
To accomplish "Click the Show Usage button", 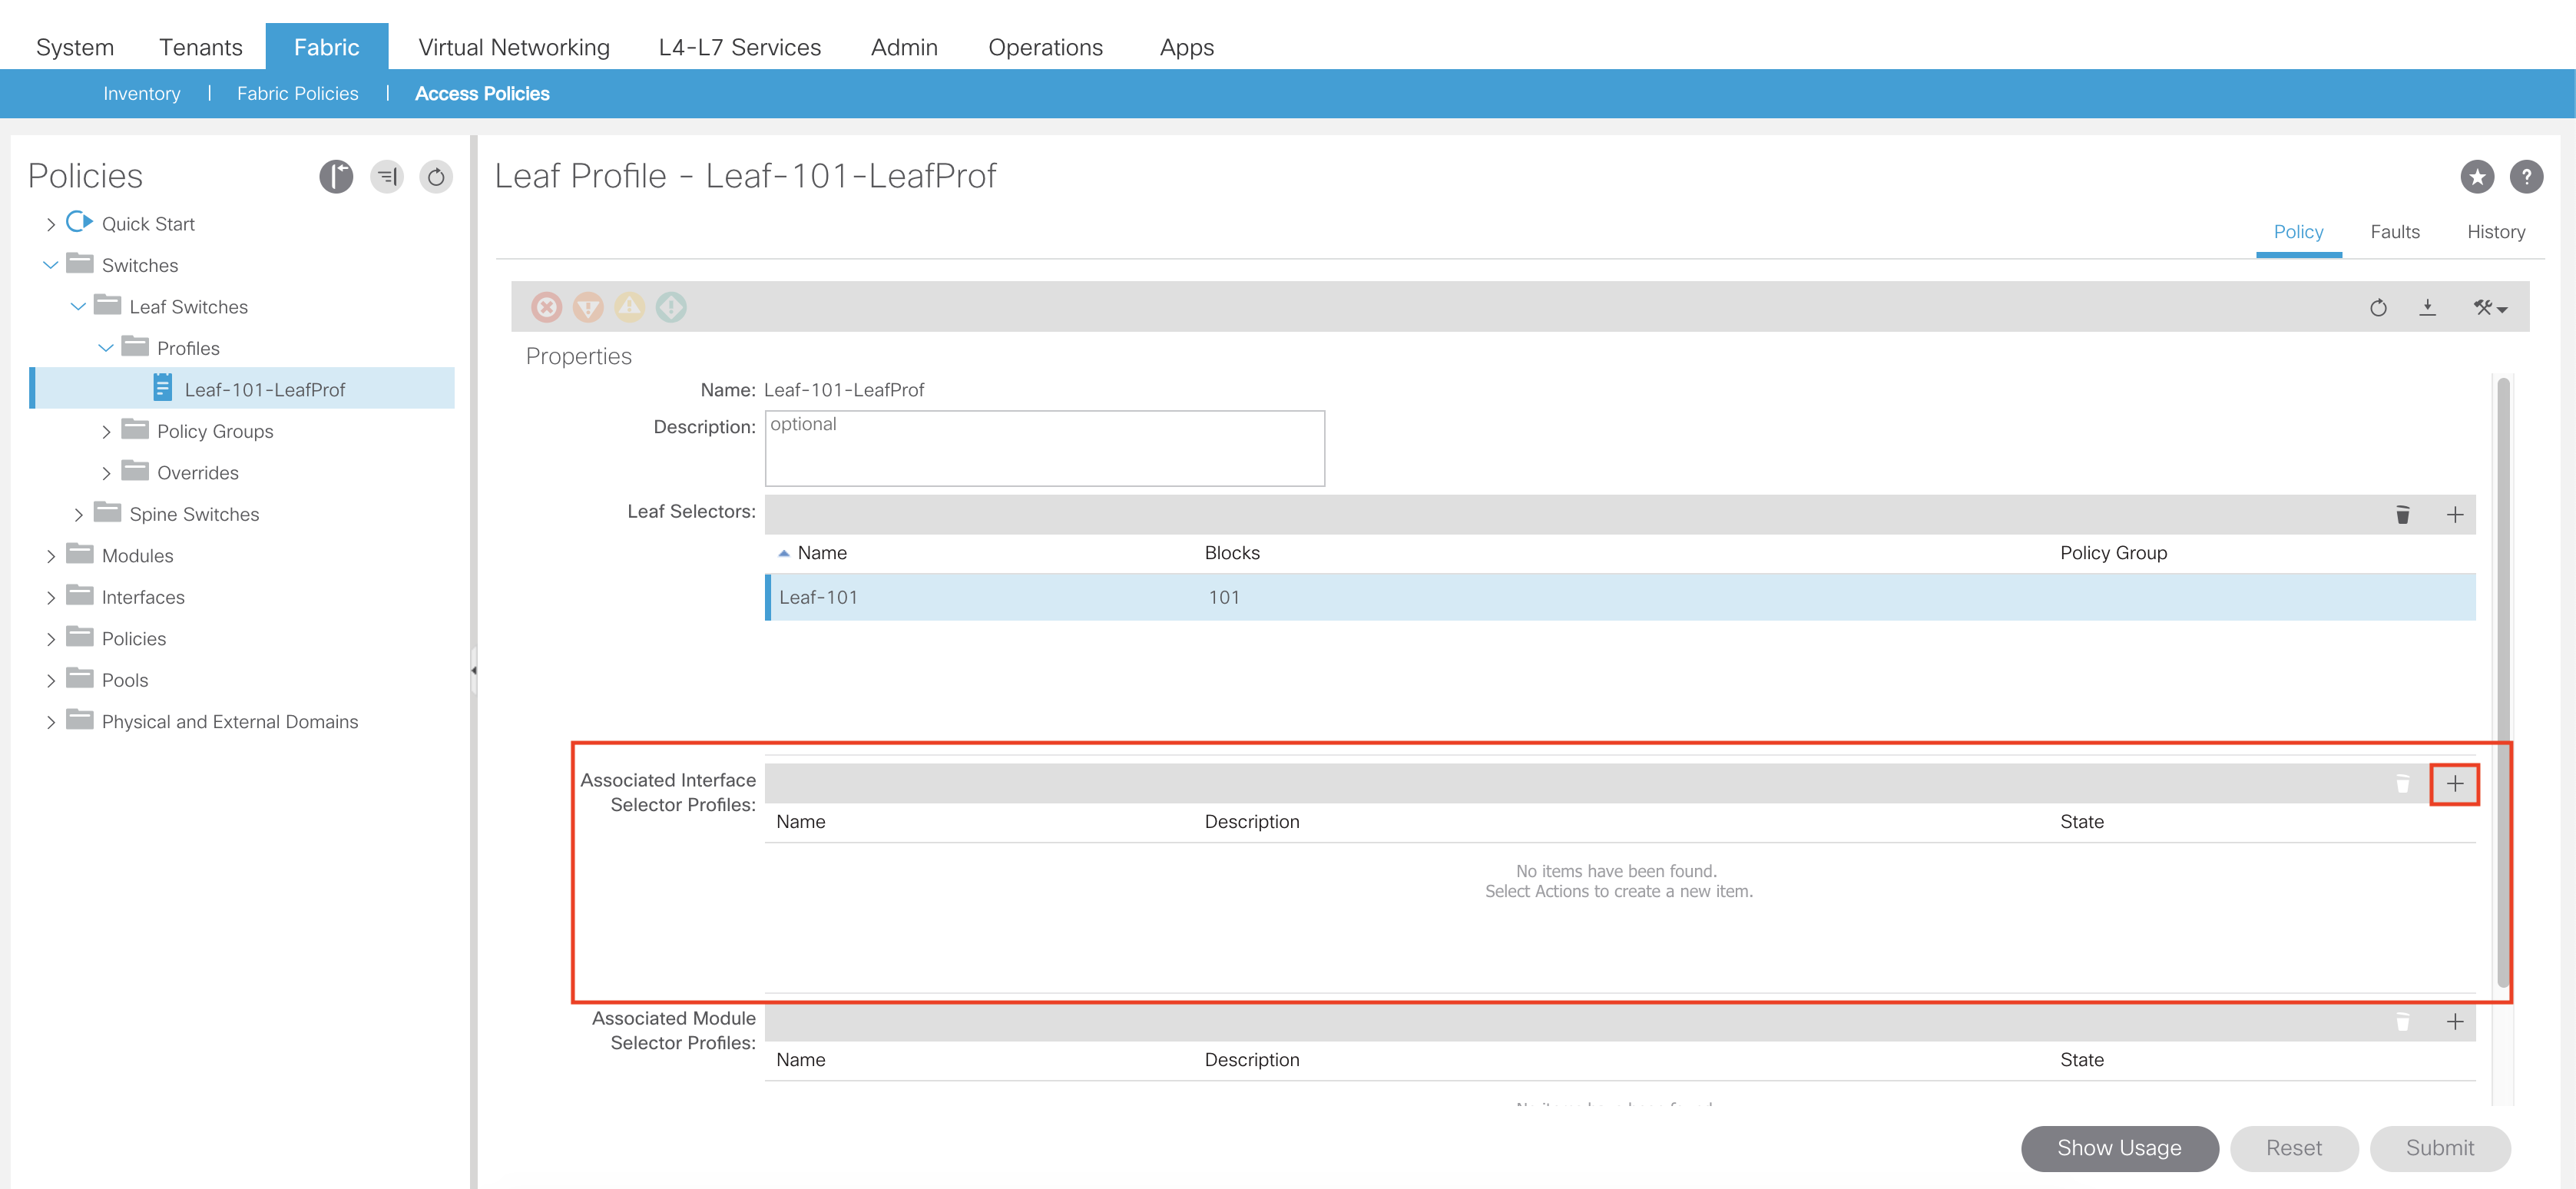I will [2119, 1148].
